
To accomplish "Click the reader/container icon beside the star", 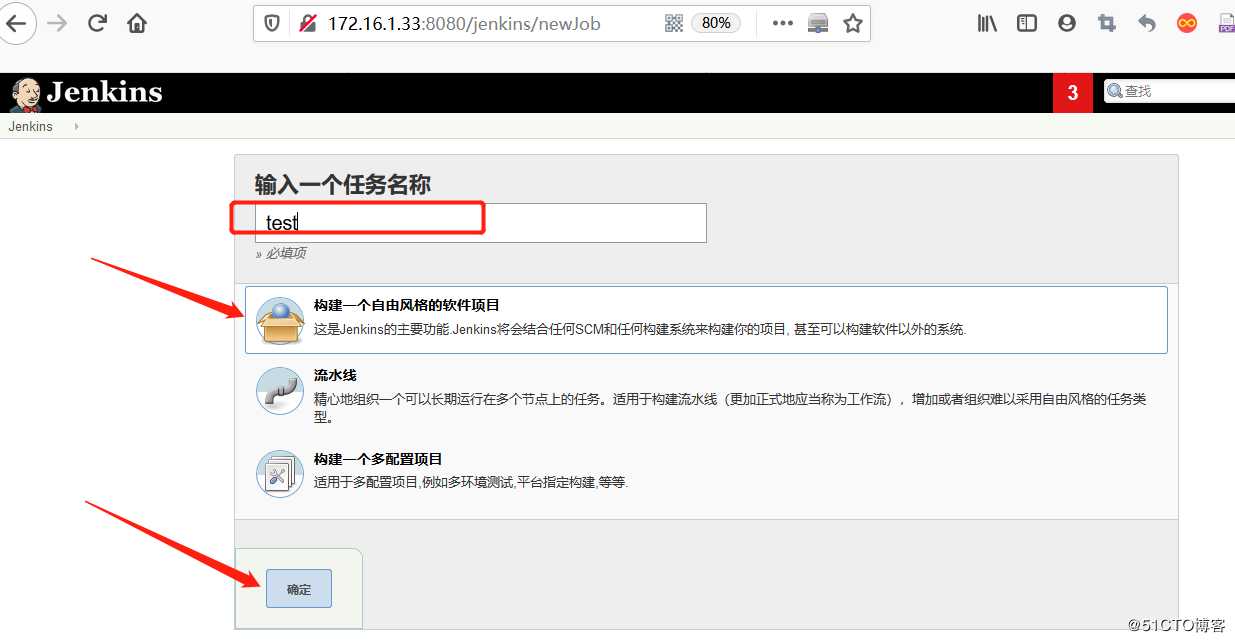I will click(818, 23).
